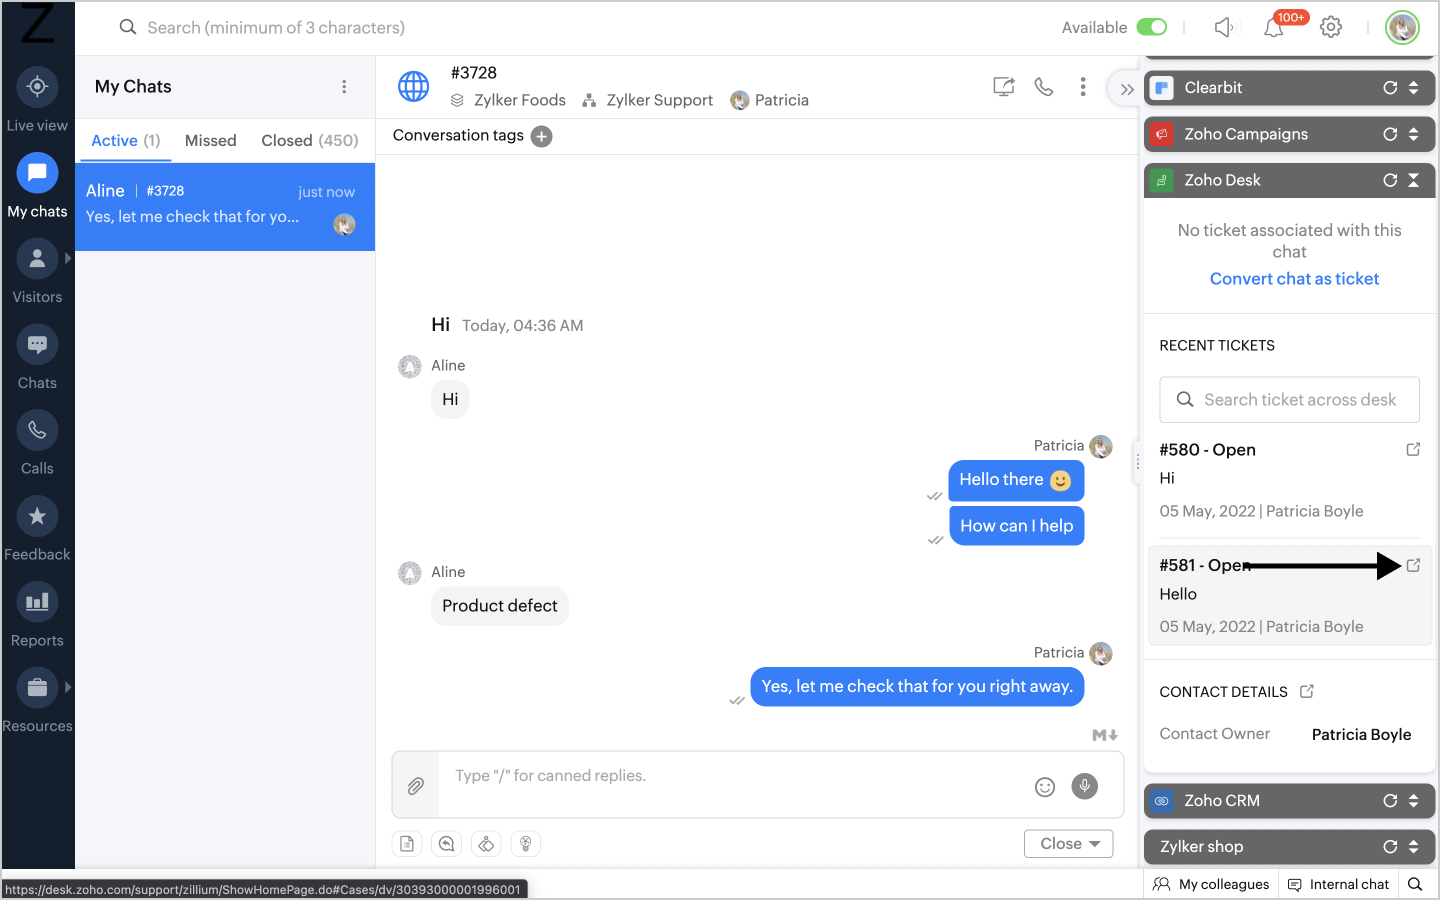Expand the Zoho CRM widget

point(1413,801)
